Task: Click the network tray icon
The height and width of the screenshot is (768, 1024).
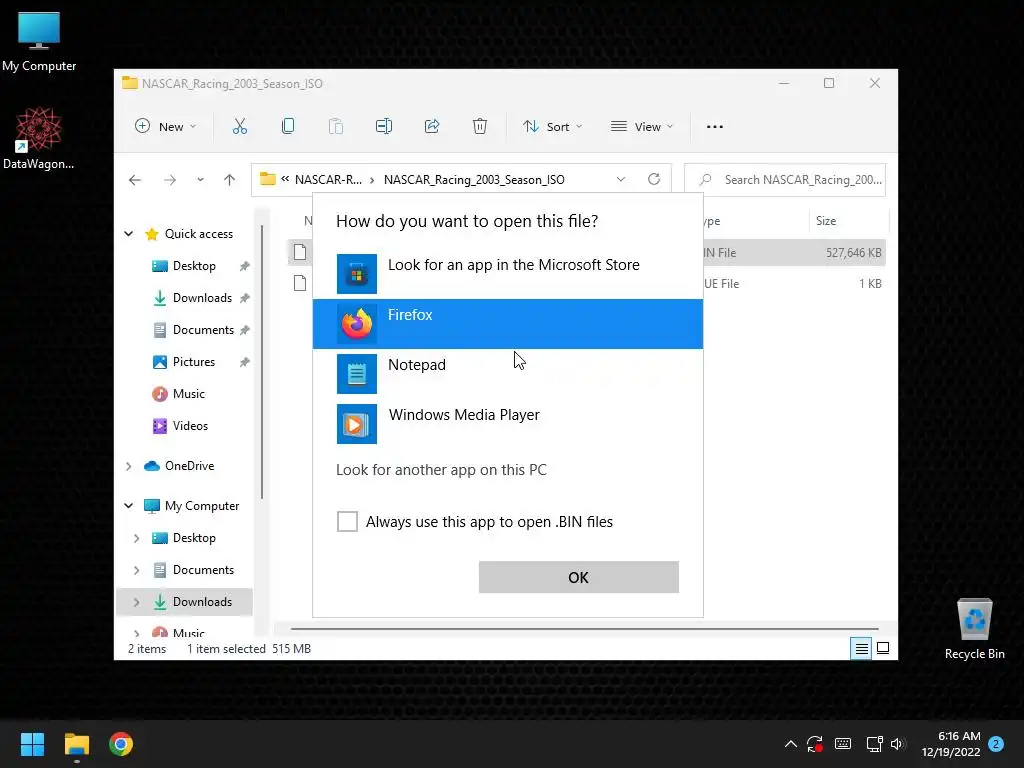Action: click(x=874, y=744)
